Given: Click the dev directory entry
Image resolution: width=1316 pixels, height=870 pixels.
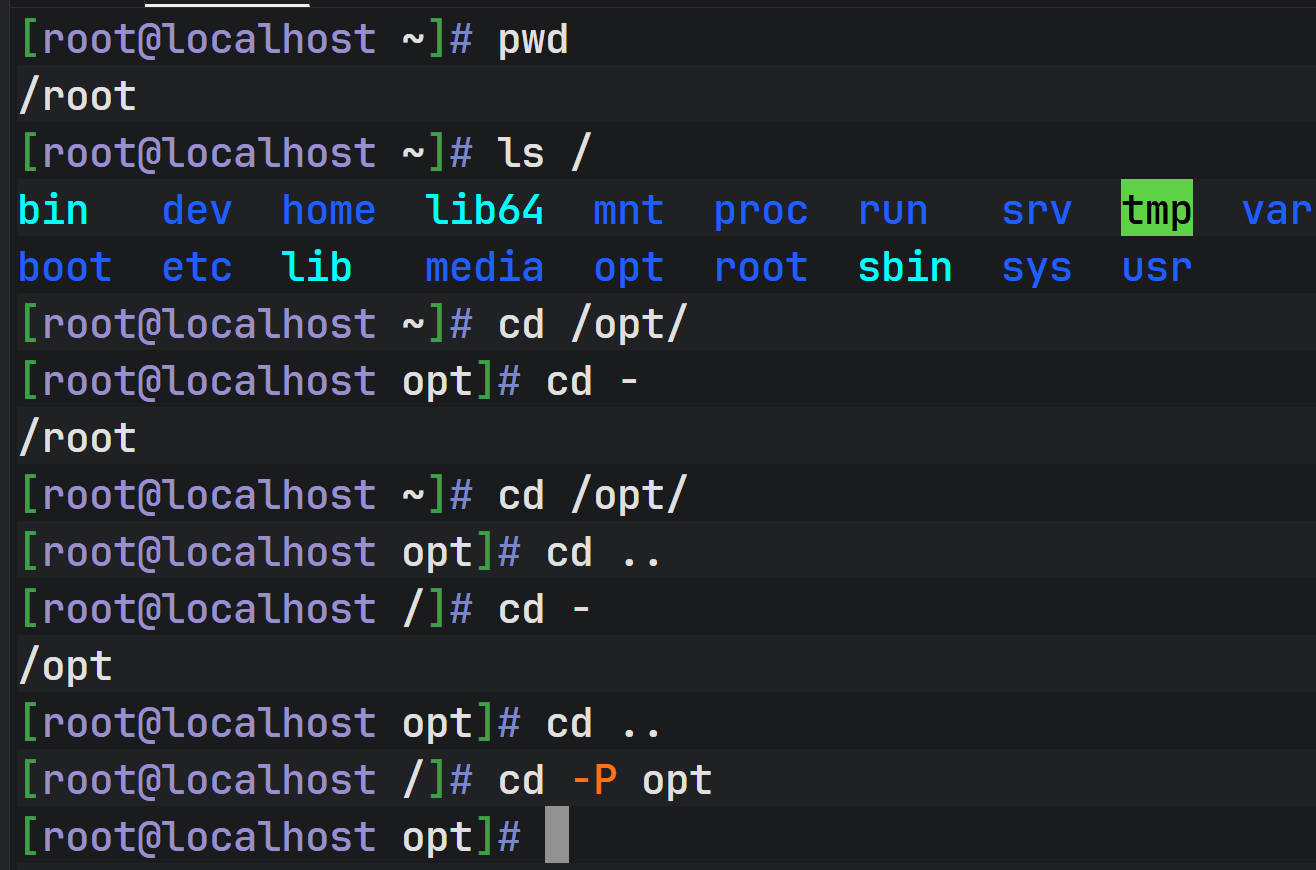Looking at the screenshot, I should (x=197, y=210).
